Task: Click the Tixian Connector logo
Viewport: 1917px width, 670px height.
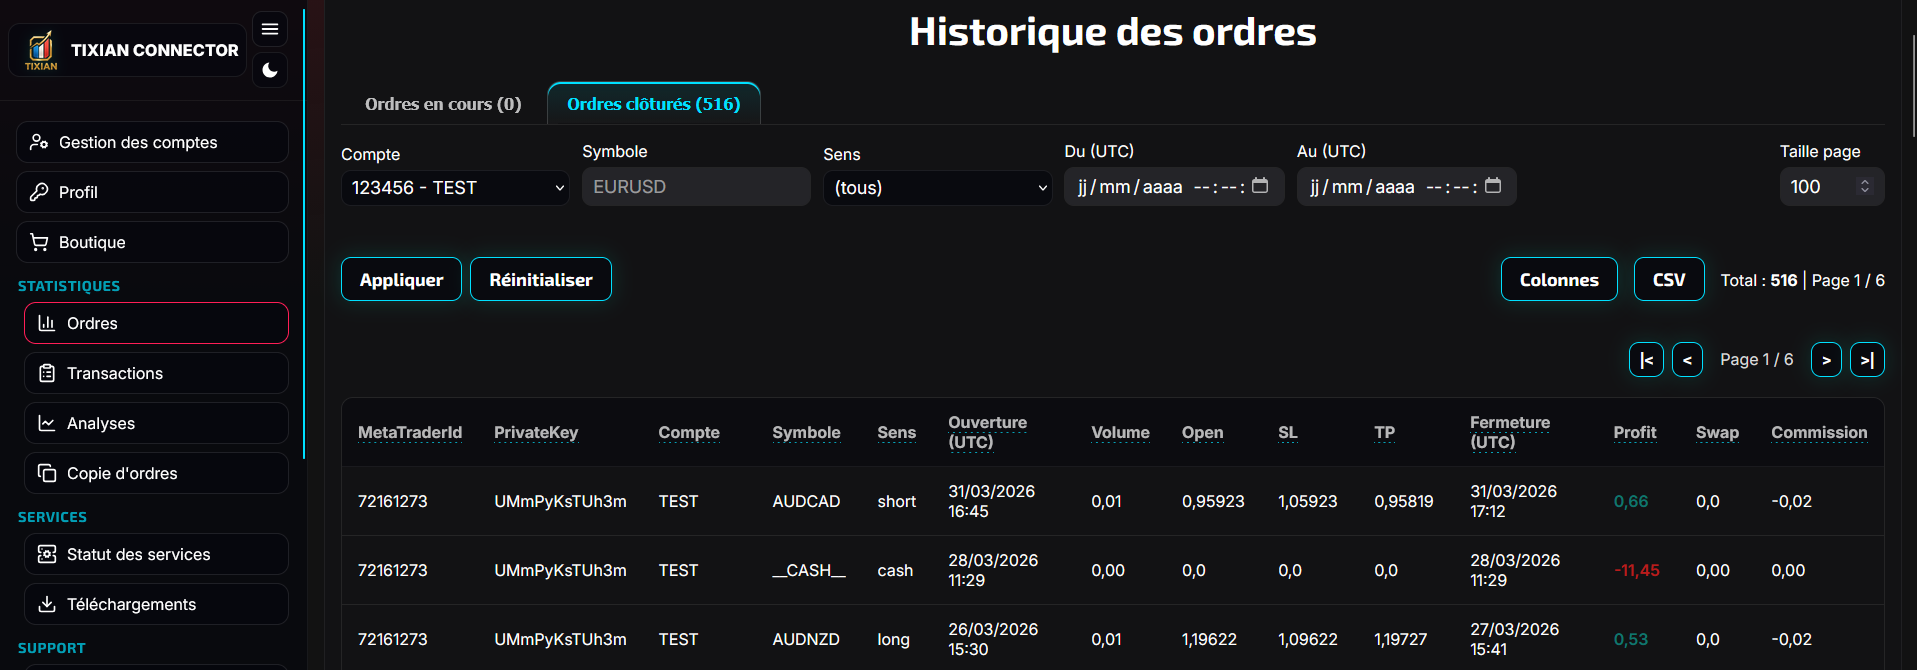Action: point(41,50)
